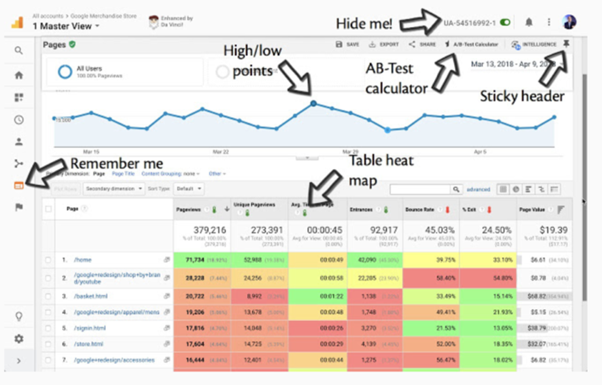The height and width of the screenshot is (385, 602).
Task: Toggle red thermometer on % Exit column
Action: [x=489, y=210]
